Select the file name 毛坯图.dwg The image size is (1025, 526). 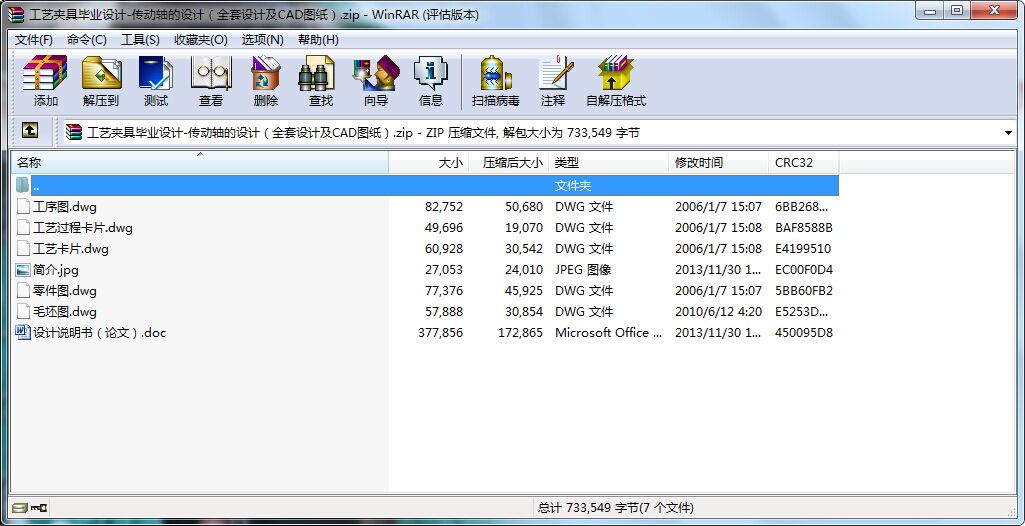tap(65, 311)
